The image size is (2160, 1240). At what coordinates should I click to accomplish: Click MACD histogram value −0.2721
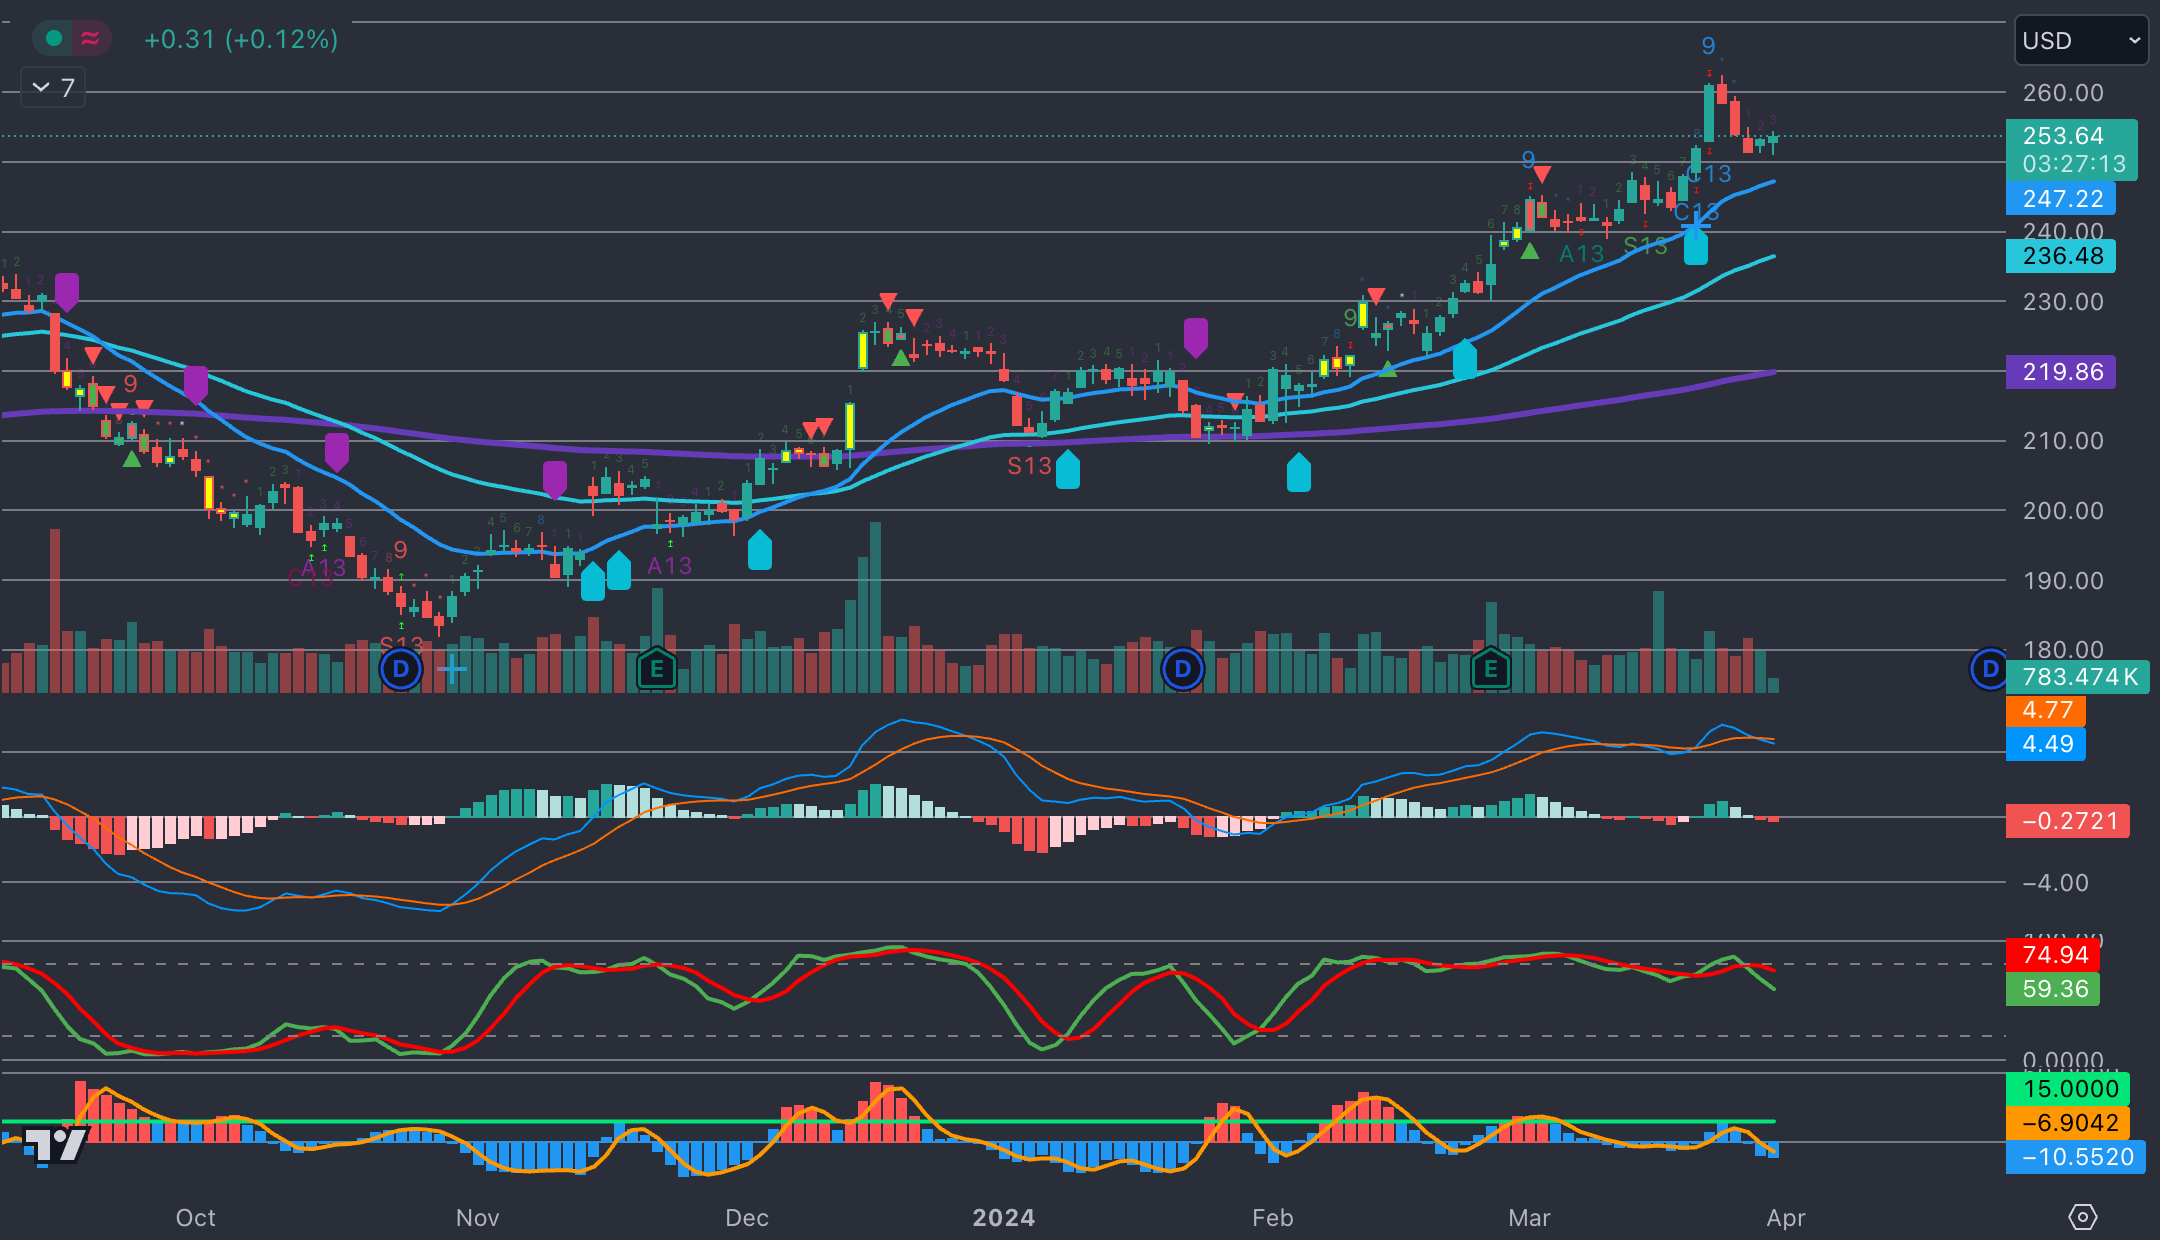2068,821
